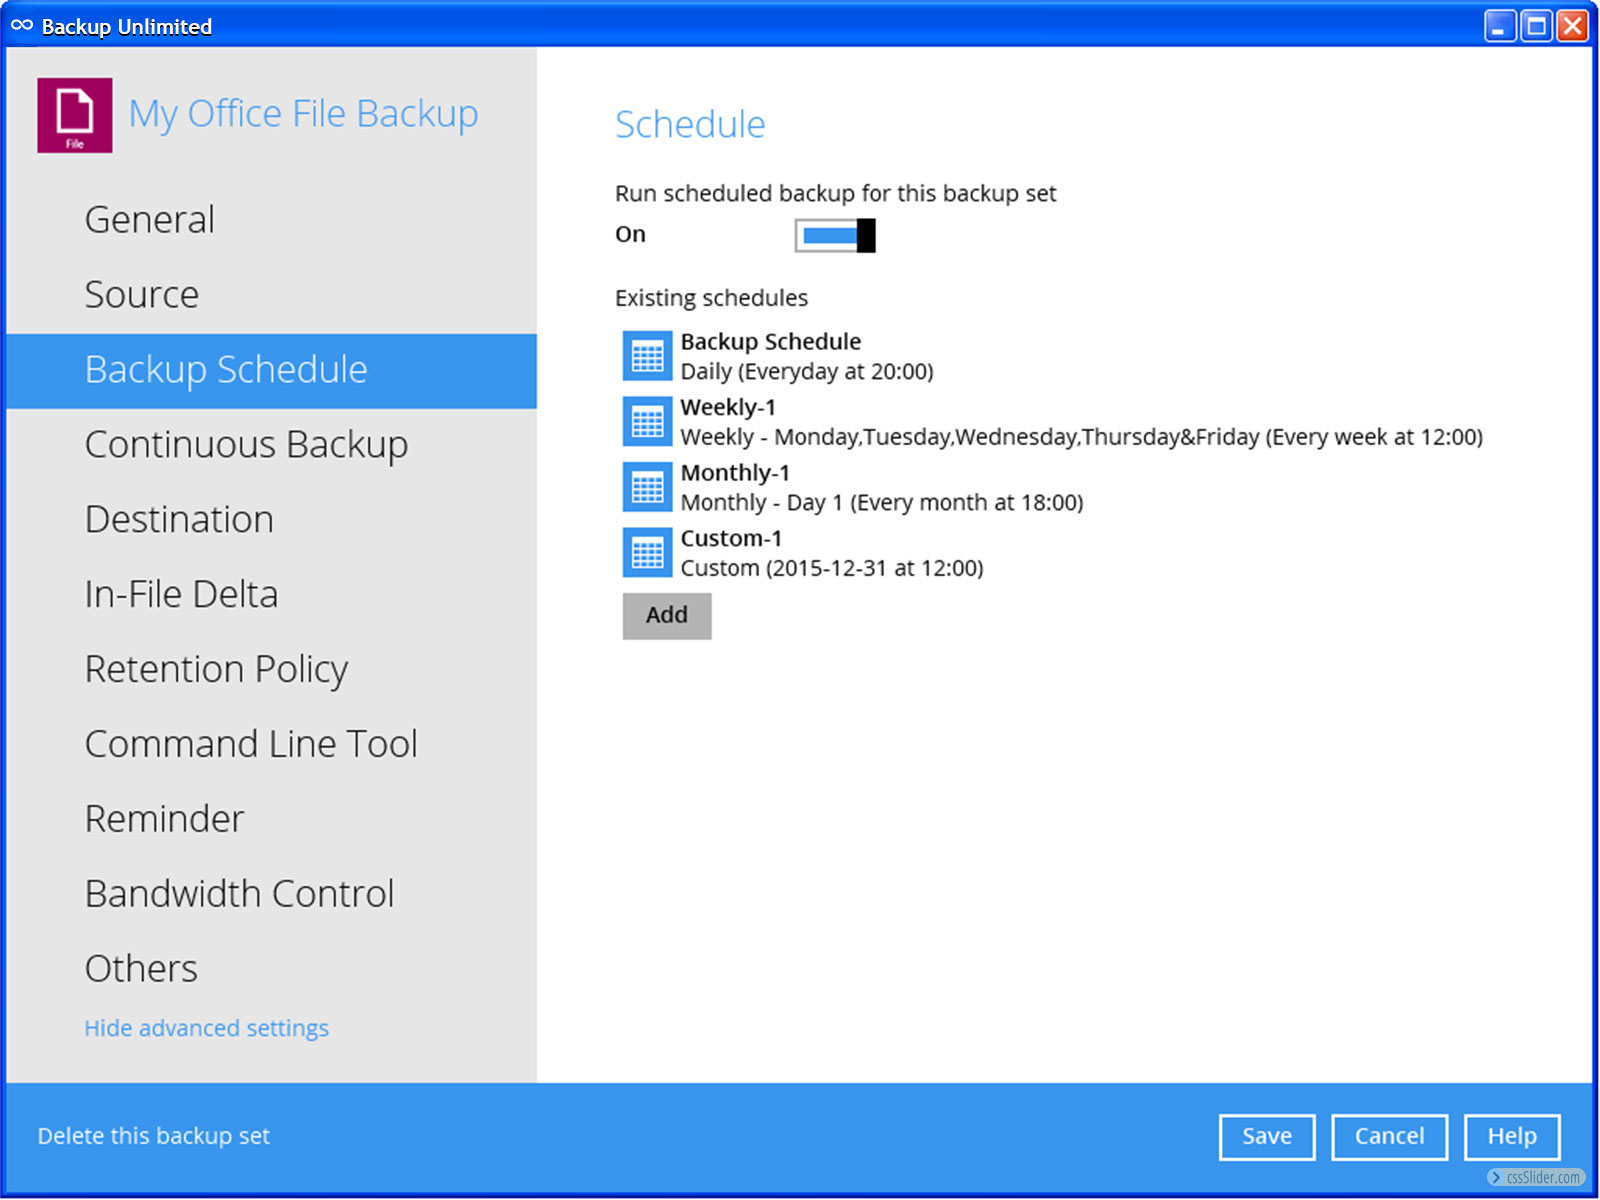Screen dimensions: 1600x1200
Task: Open the Retention Policy section
Action: 216,670
